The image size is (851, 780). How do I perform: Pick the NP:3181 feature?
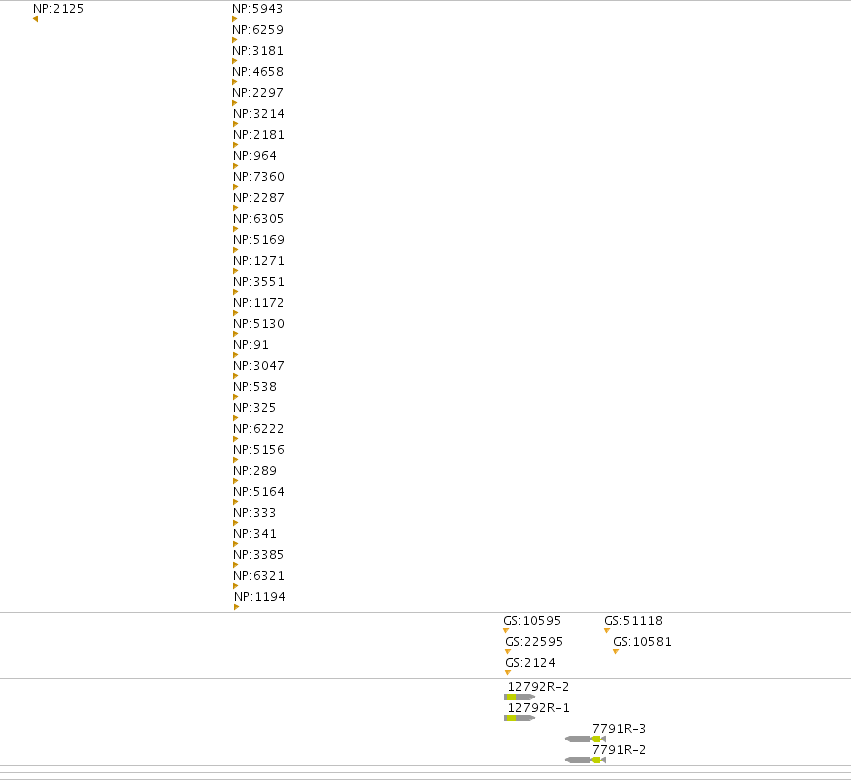click(258, 51)
